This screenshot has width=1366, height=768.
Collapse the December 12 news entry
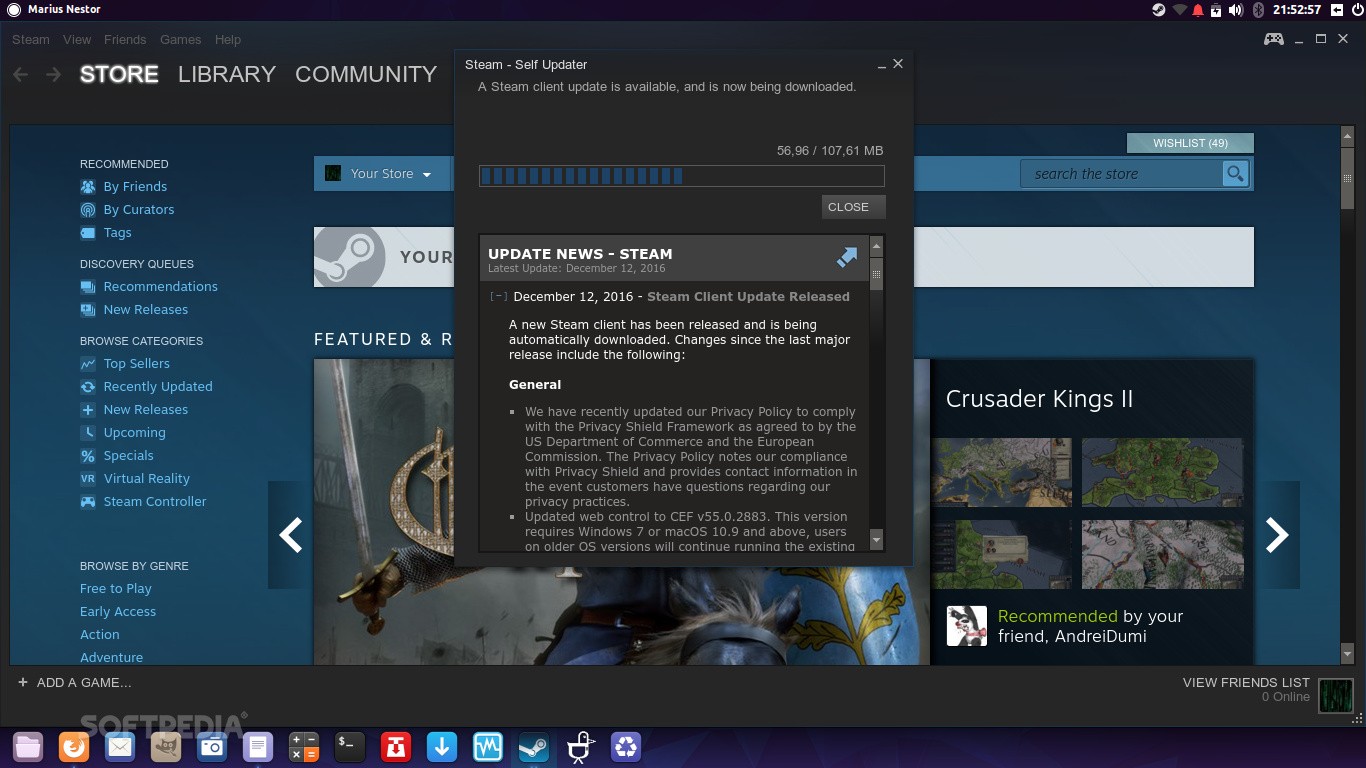pyautogui.click(x=498, y=297)
